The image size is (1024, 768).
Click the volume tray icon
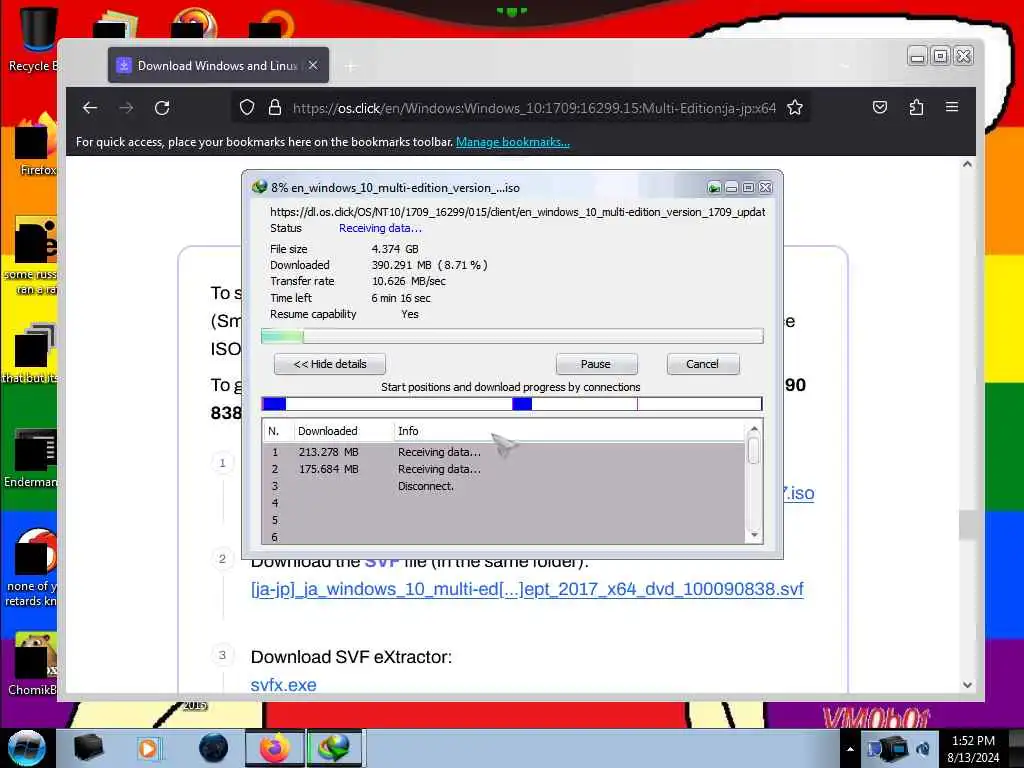(x=923, y=748)
